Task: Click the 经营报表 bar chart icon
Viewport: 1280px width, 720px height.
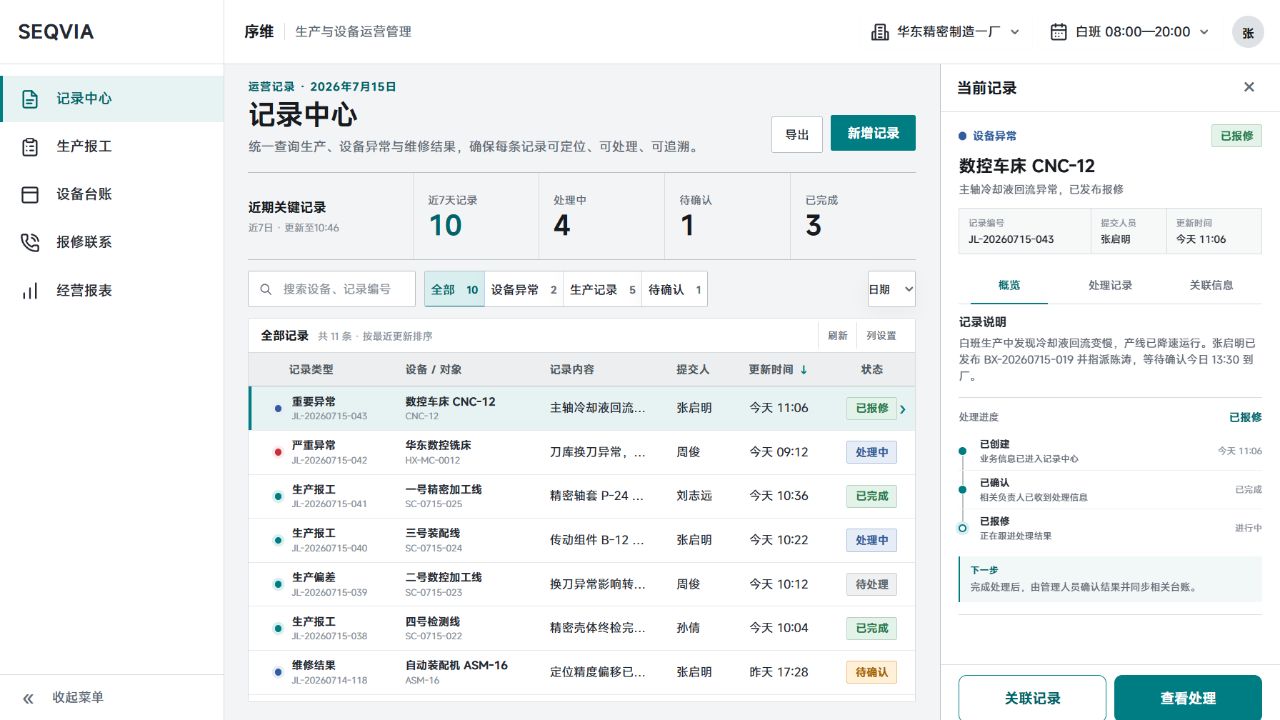Action: click(x=30, y=291)
